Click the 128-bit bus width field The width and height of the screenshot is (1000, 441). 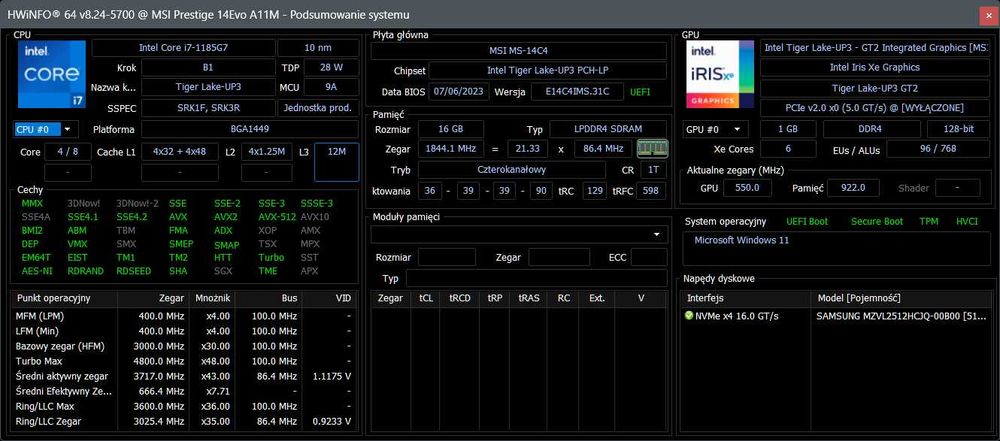pos(959,130)
